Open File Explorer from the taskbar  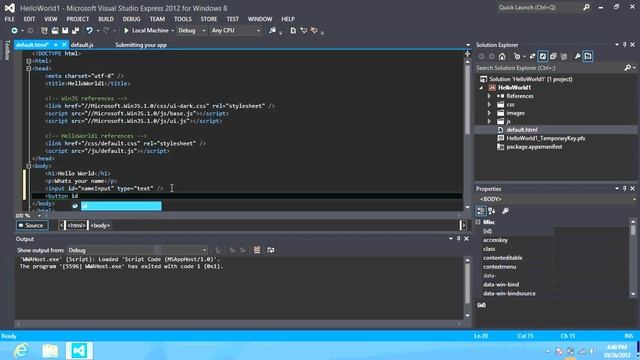[50, 351]
